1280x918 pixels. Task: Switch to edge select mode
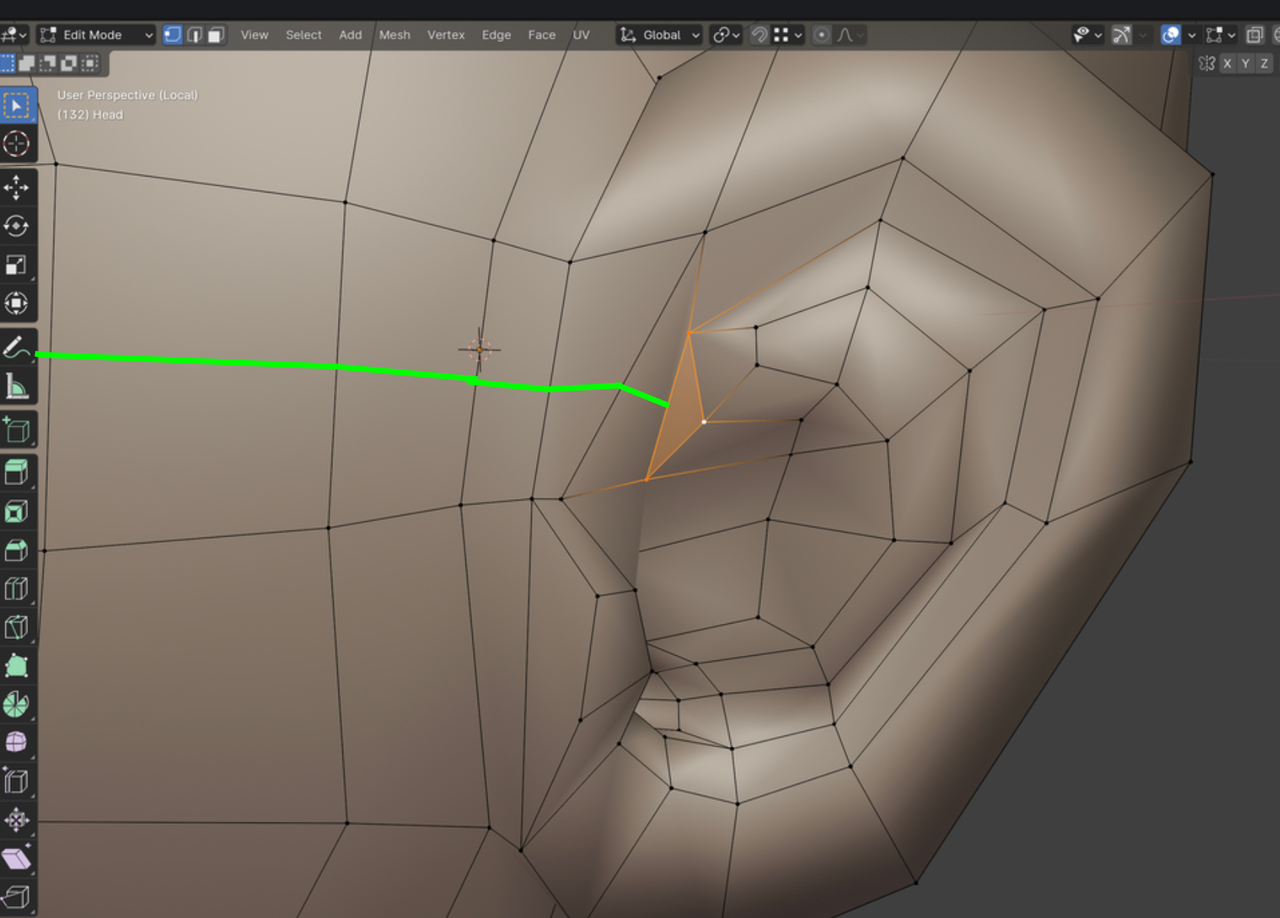tap(194, 35)
